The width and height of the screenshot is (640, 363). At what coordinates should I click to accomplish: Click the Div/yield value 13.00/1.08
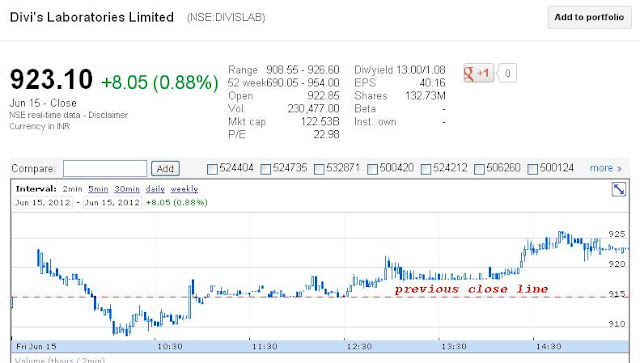(420, 70)
